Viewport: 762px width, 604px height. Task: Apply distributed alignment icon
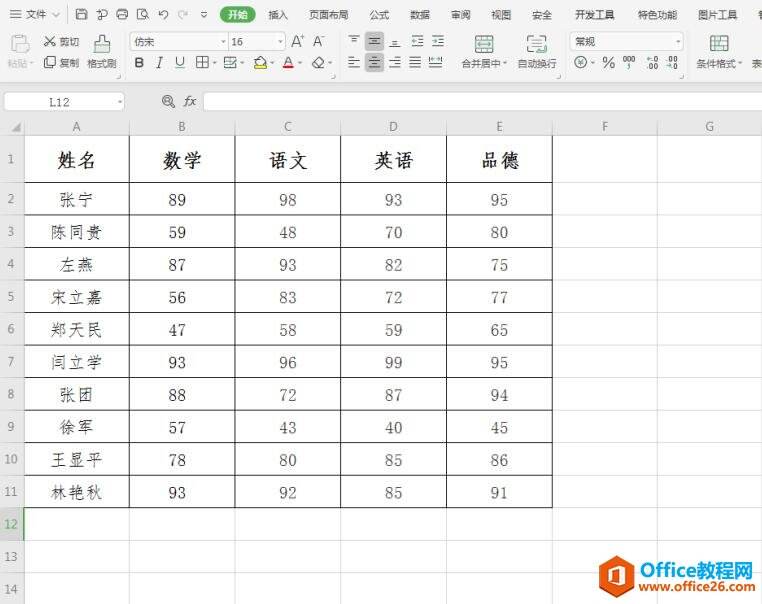(435, 62)
